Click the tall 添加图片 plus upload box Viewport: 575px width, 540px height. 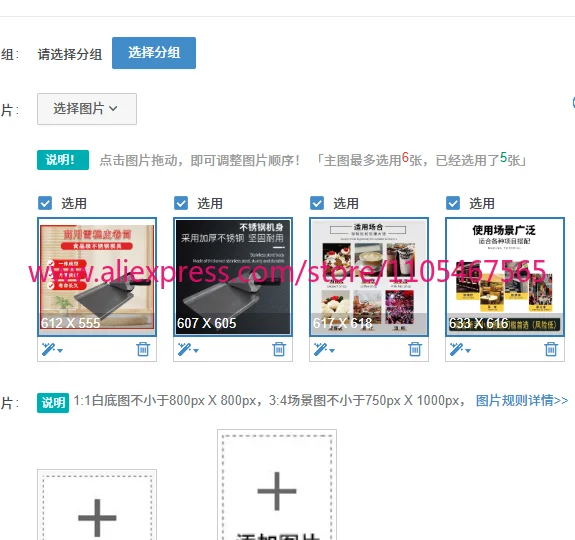[277, 485]
